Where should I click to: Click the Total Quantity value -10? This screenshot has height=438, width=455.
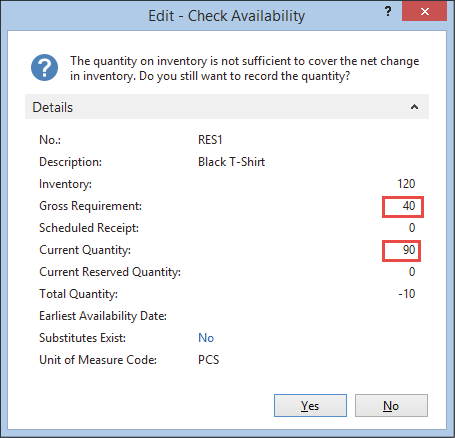pyautogui.click(x=407, y=294)
